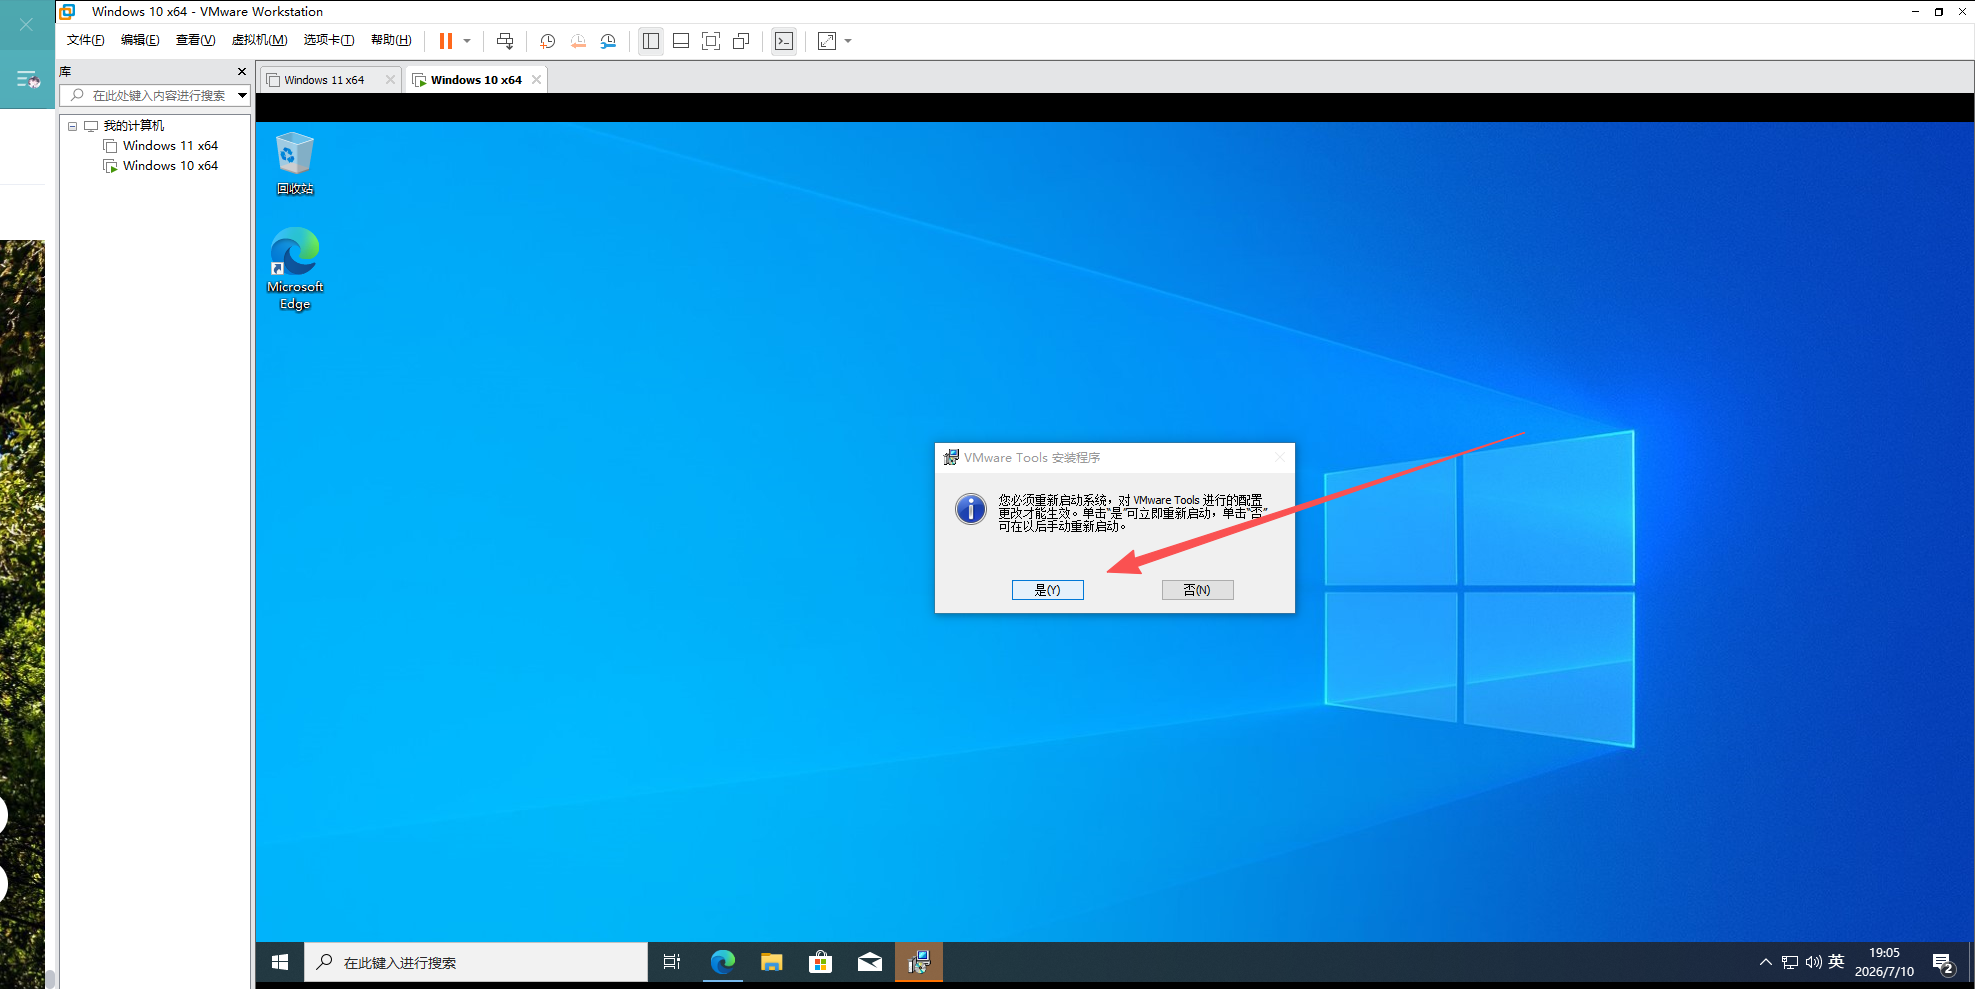Click the VMware Tools installer taskbar icon
The width and height of the screenshot is (1975, 989).
(919, 962)
